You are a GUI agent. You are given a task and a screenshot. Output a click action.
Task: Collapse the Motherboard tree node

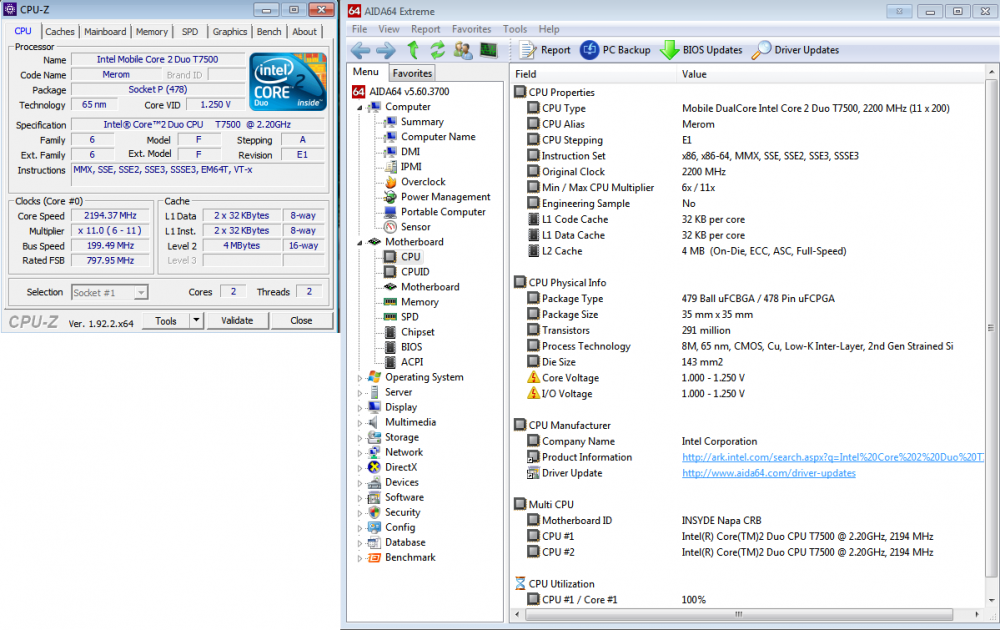point(358,241)
